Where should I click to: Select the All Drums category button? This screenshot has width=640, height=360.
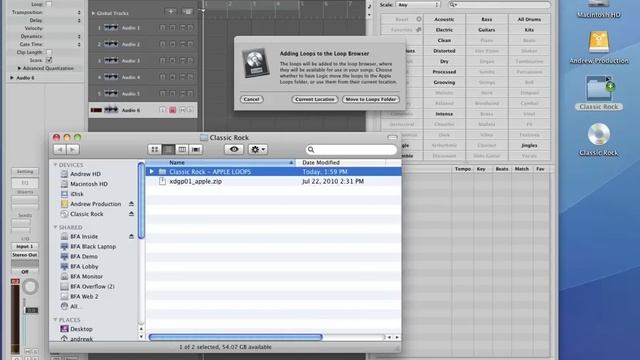point(529,19)
